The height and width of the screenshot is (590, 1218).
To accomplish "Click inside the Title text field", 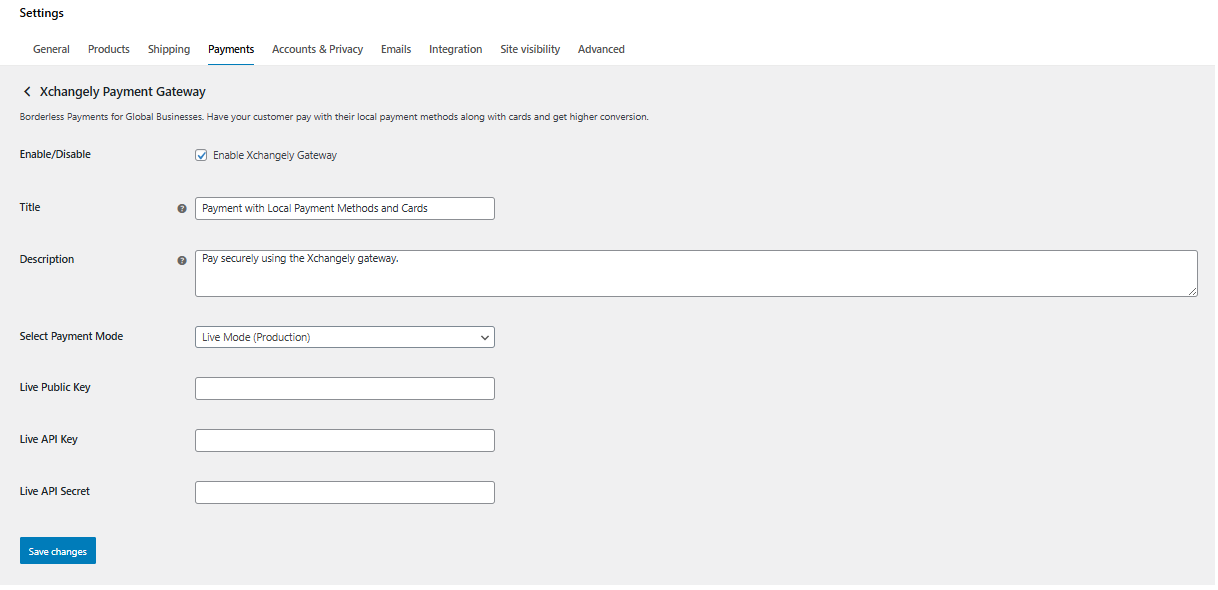I will pyautogui.click(x=344, y=208).
